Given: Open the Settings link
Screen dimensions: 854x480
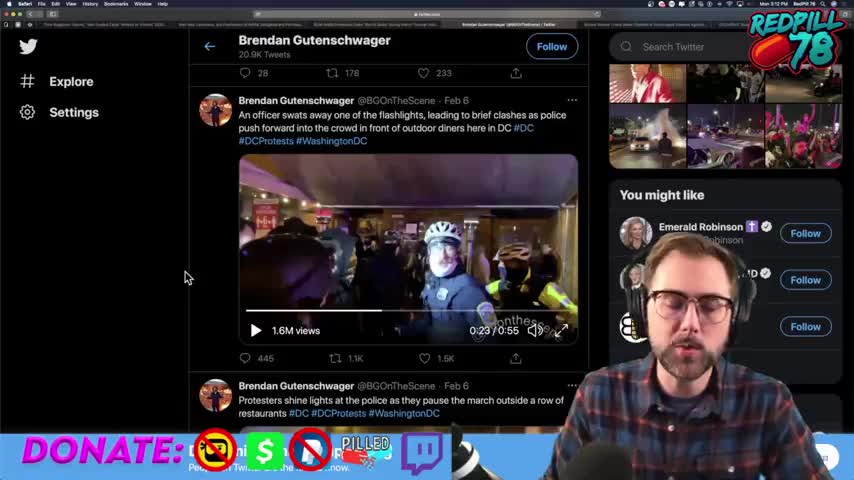Looking at the screenshot, I should [74, 112].
